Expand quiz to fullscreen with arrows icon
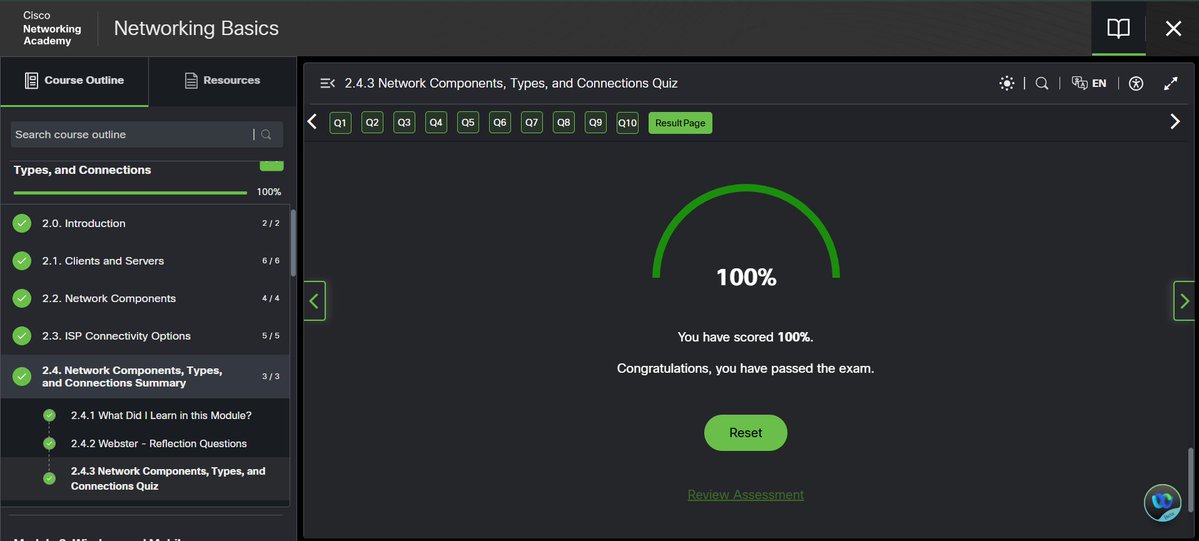1199x541 pixels. pos(1171,83)
